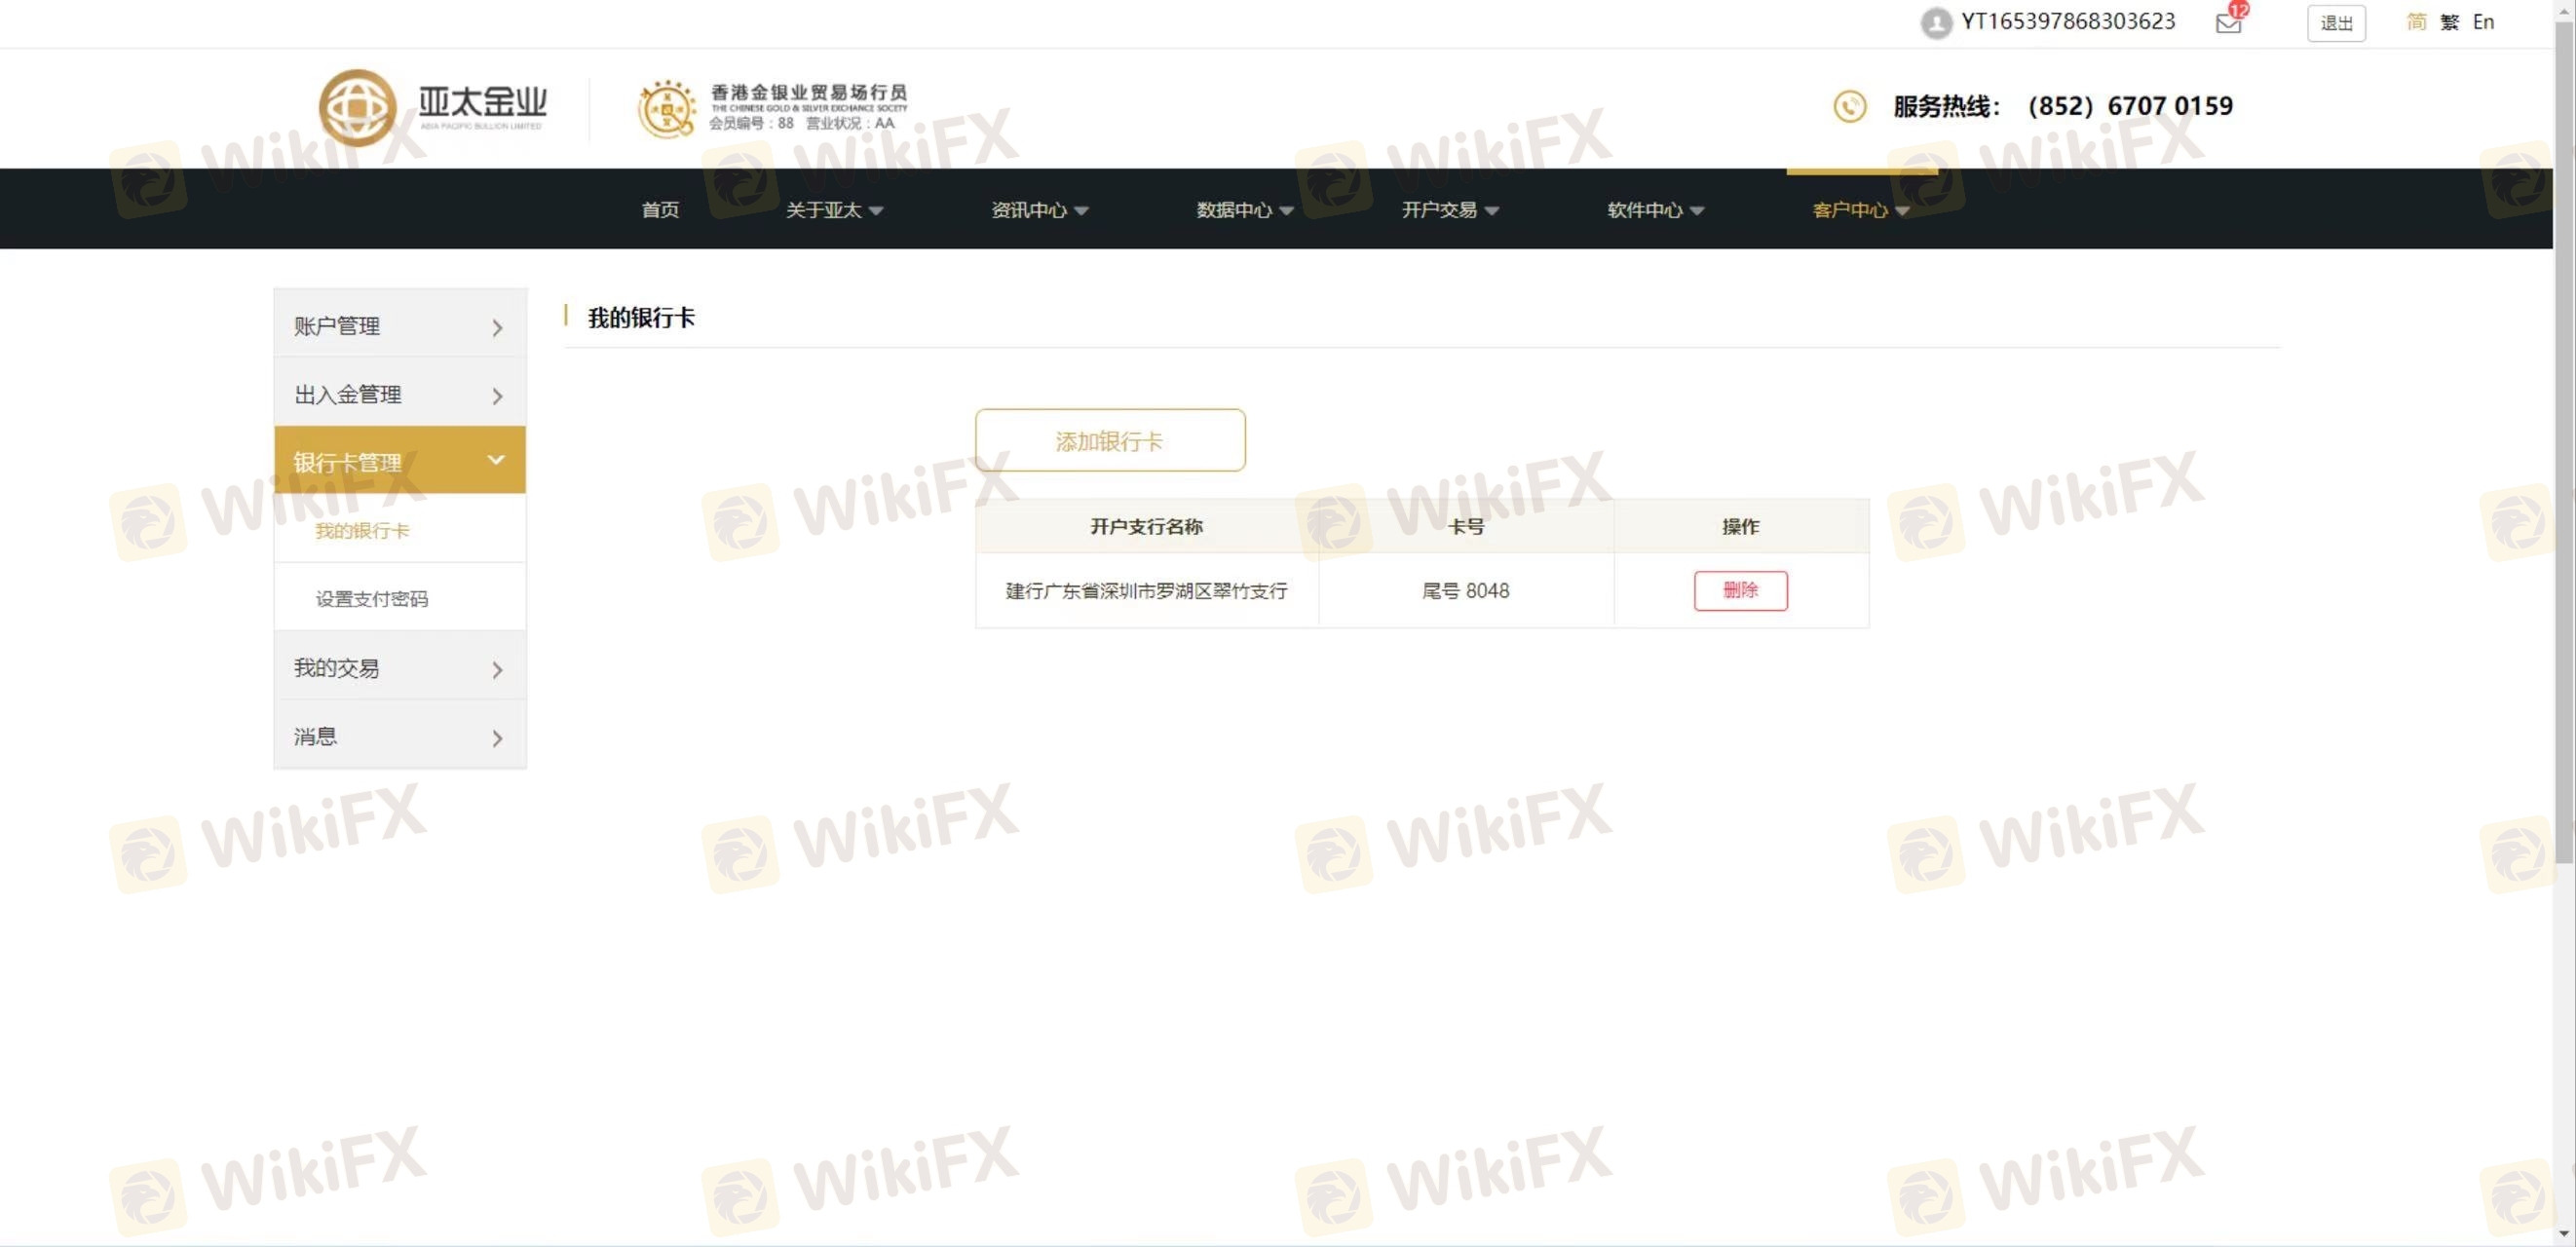2576x1247 pixels.
Task: Click the 亚太金业 company logo
Action: click(433, 107)
